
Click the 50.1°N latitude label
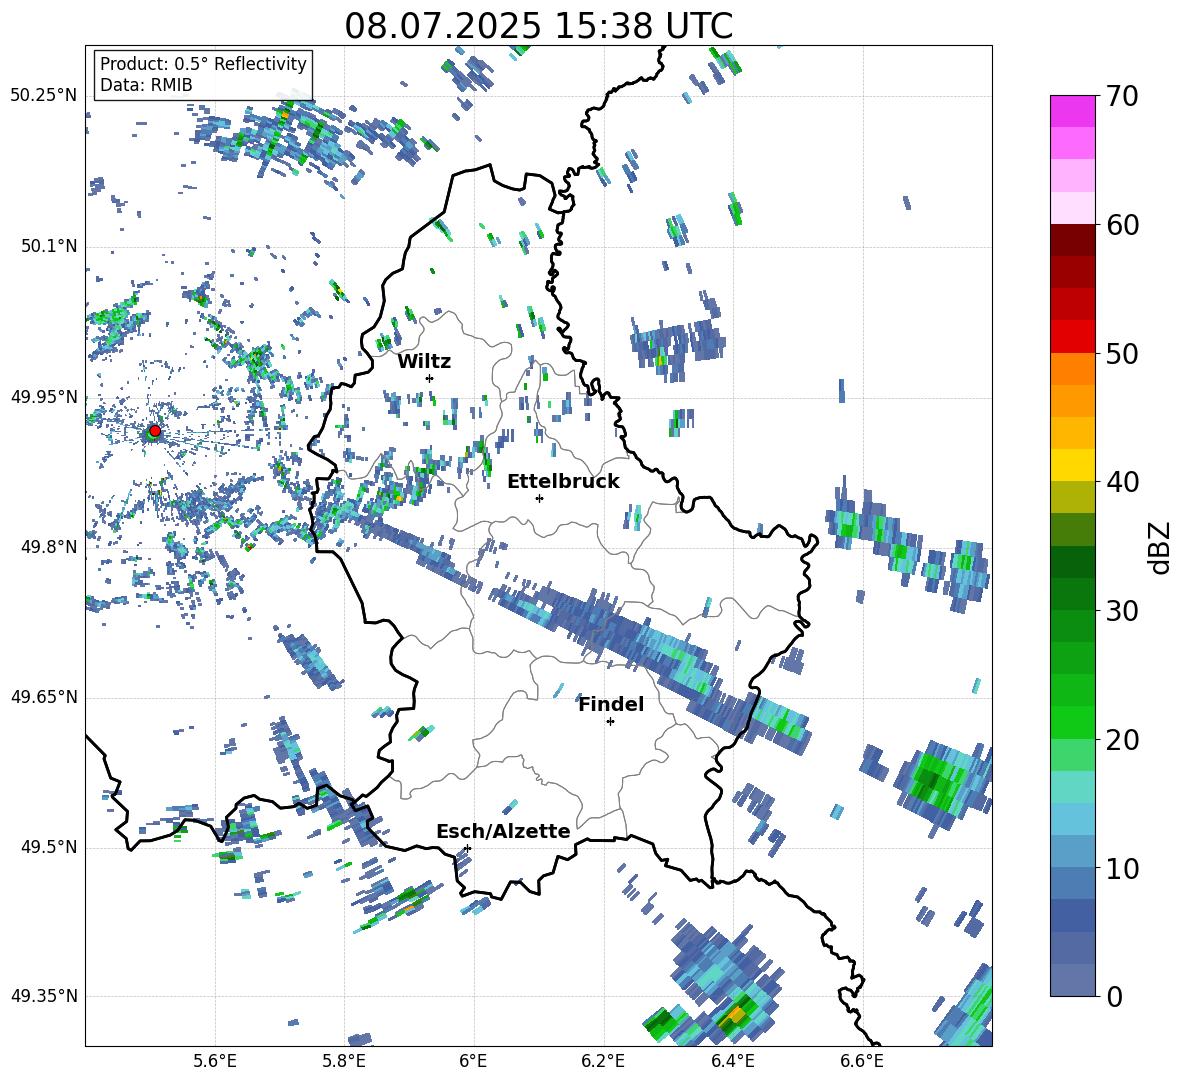[48, 246]
